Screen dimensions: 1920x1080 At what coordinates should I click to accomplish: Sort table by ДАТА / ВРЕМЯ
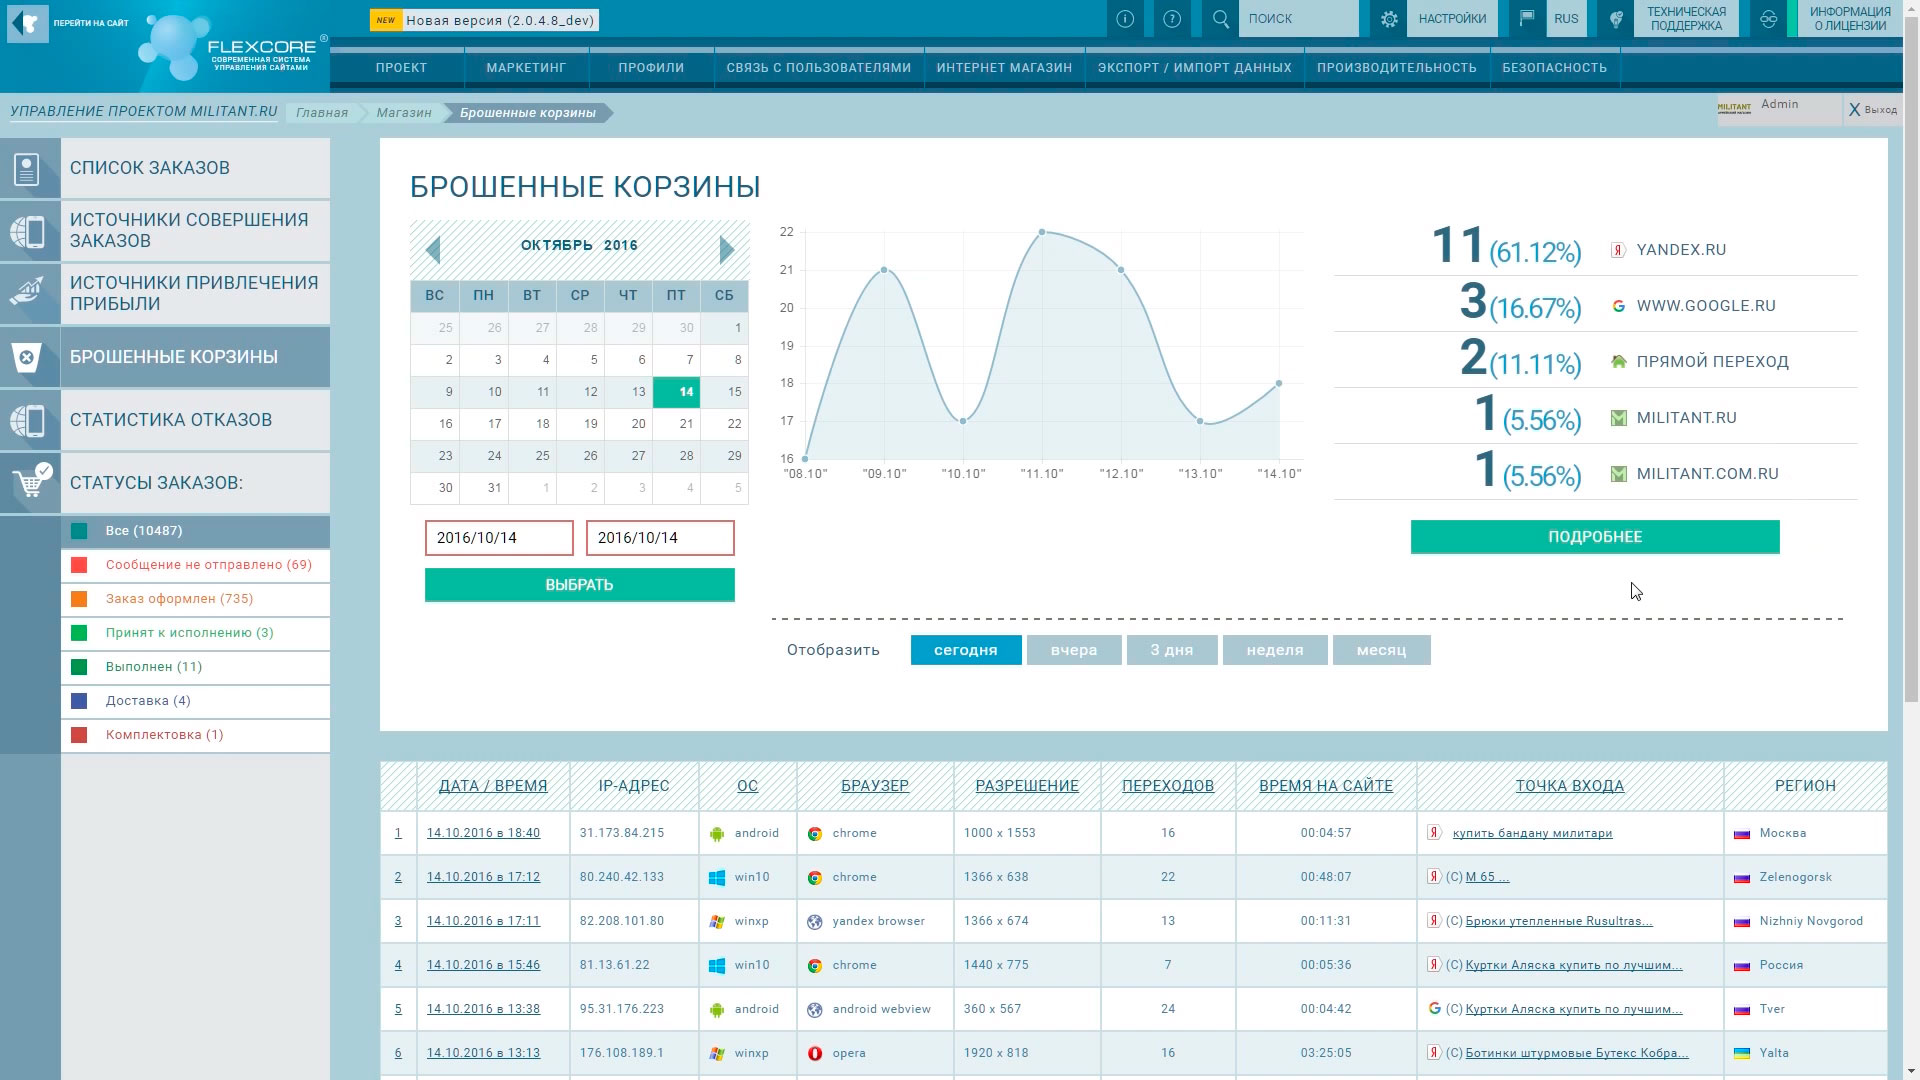pos(493,786)
